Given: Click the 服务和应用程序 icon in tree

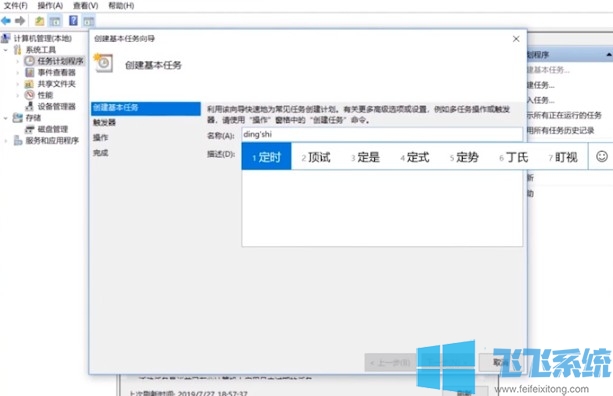Looking at the screenshot, I should coord(18,140).
